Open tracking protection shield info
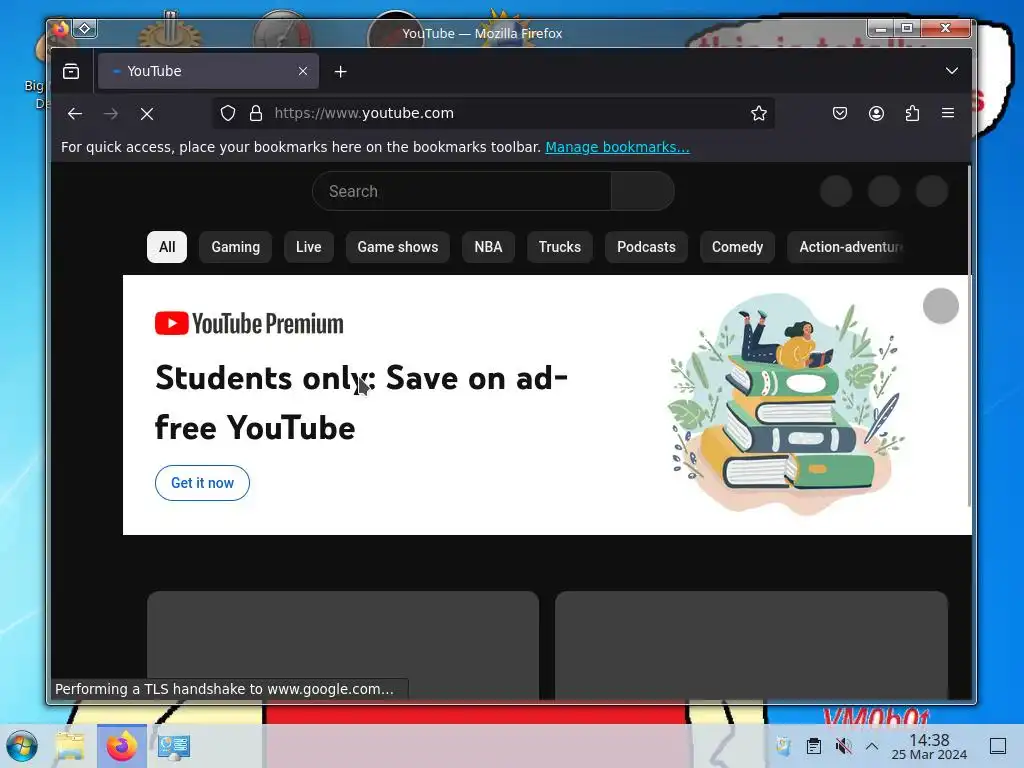The image size is (1024, 768). pyautogui.click(x=227, y=114)
